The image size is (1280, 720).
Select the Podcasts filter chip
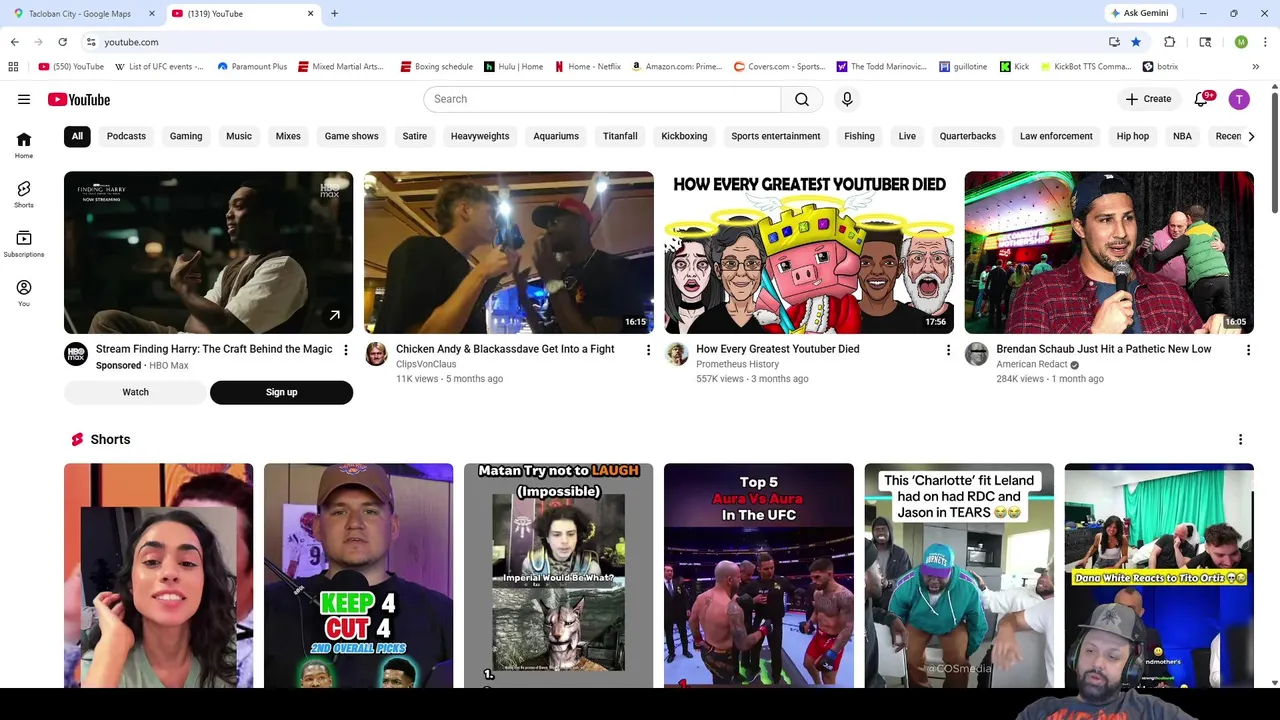(126, 136)
